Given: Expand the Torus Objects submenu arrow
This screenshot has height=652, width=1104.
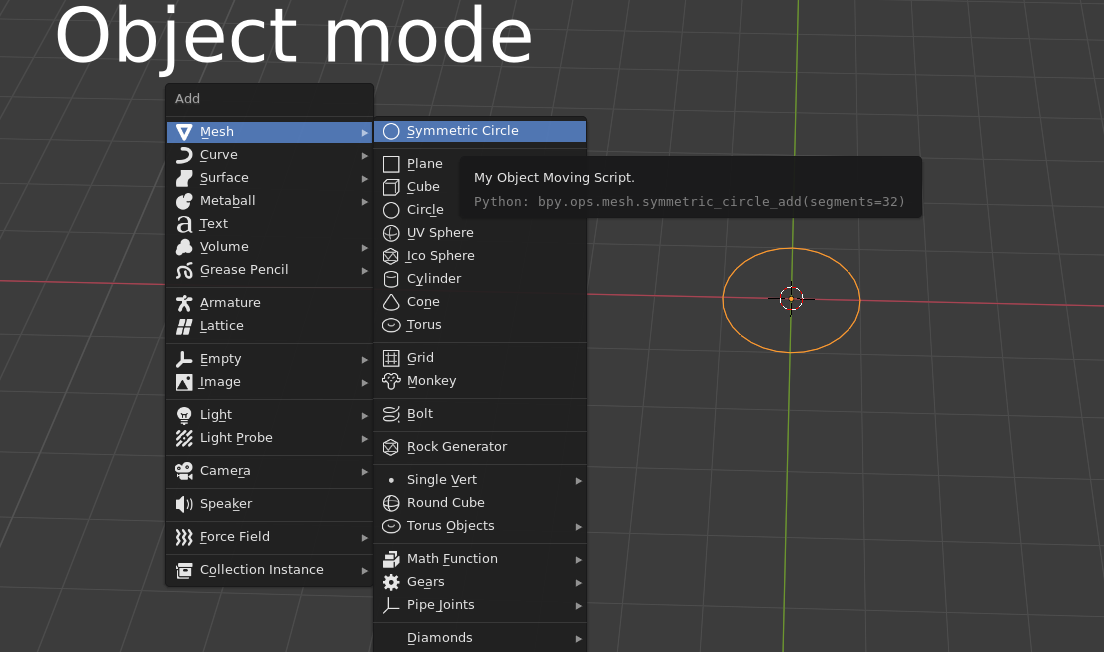Looking at the screenshot, I should 579,527.
